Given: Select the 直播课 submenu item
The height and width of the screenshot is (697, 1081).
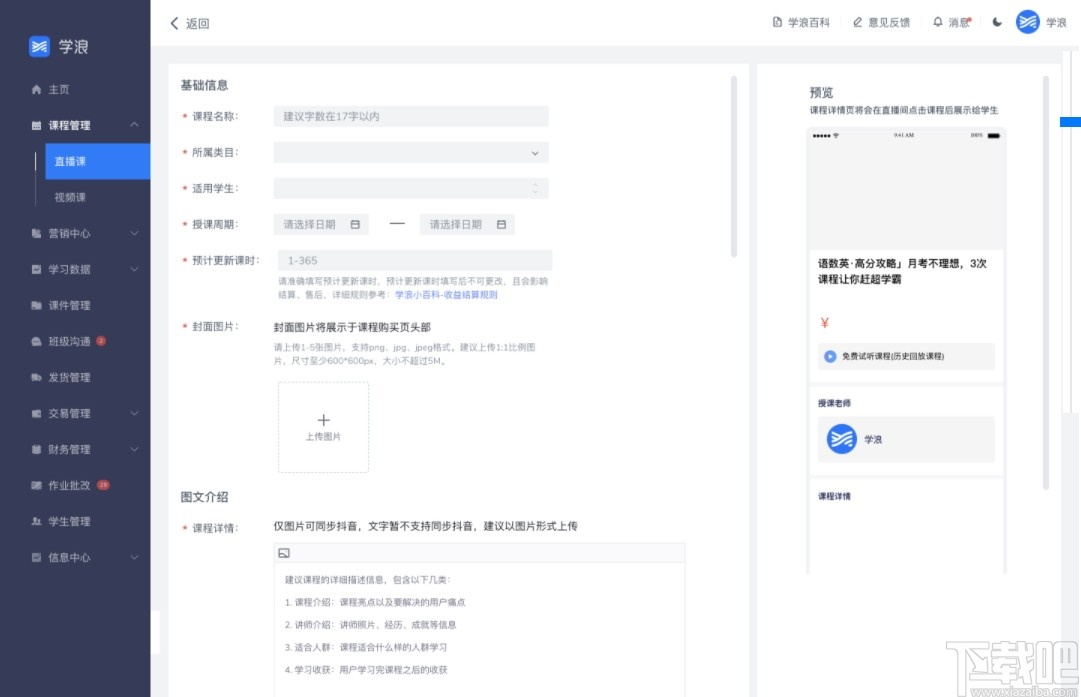Looking at the screenshot, I should pos(97,161).
